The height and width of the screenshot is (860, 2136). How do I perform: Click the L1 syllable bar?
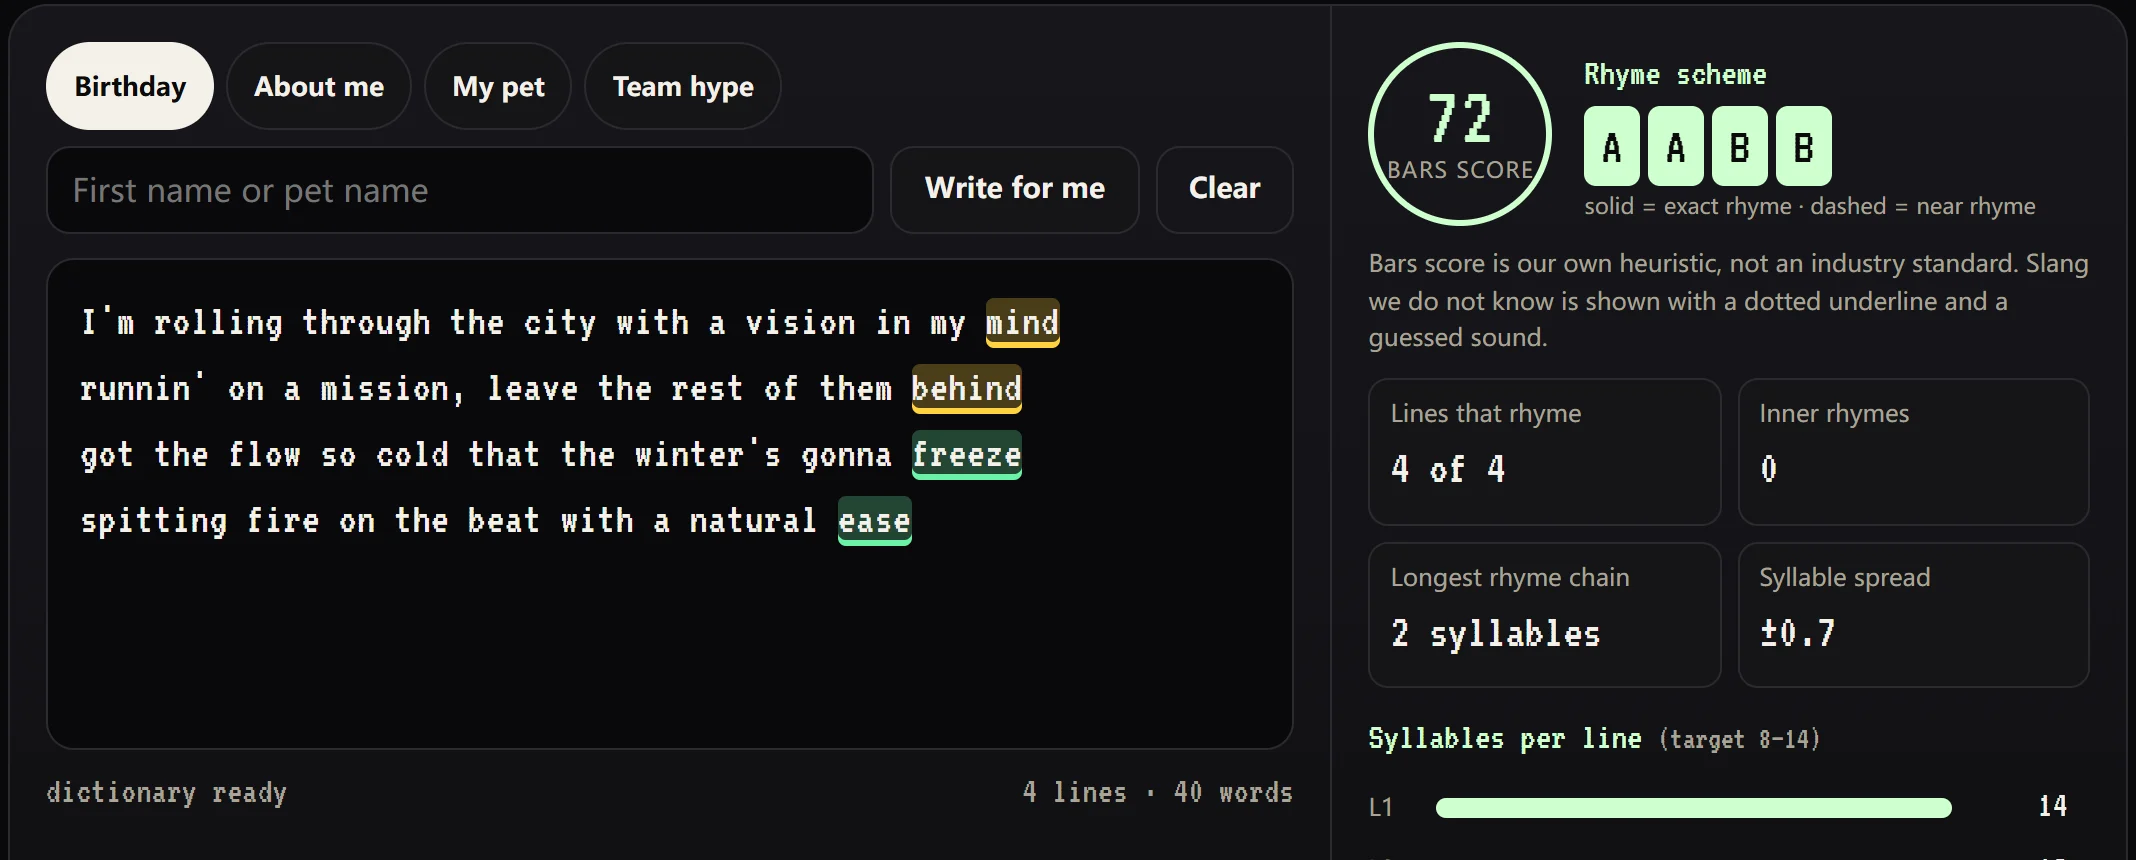[x=1693, y=808]
